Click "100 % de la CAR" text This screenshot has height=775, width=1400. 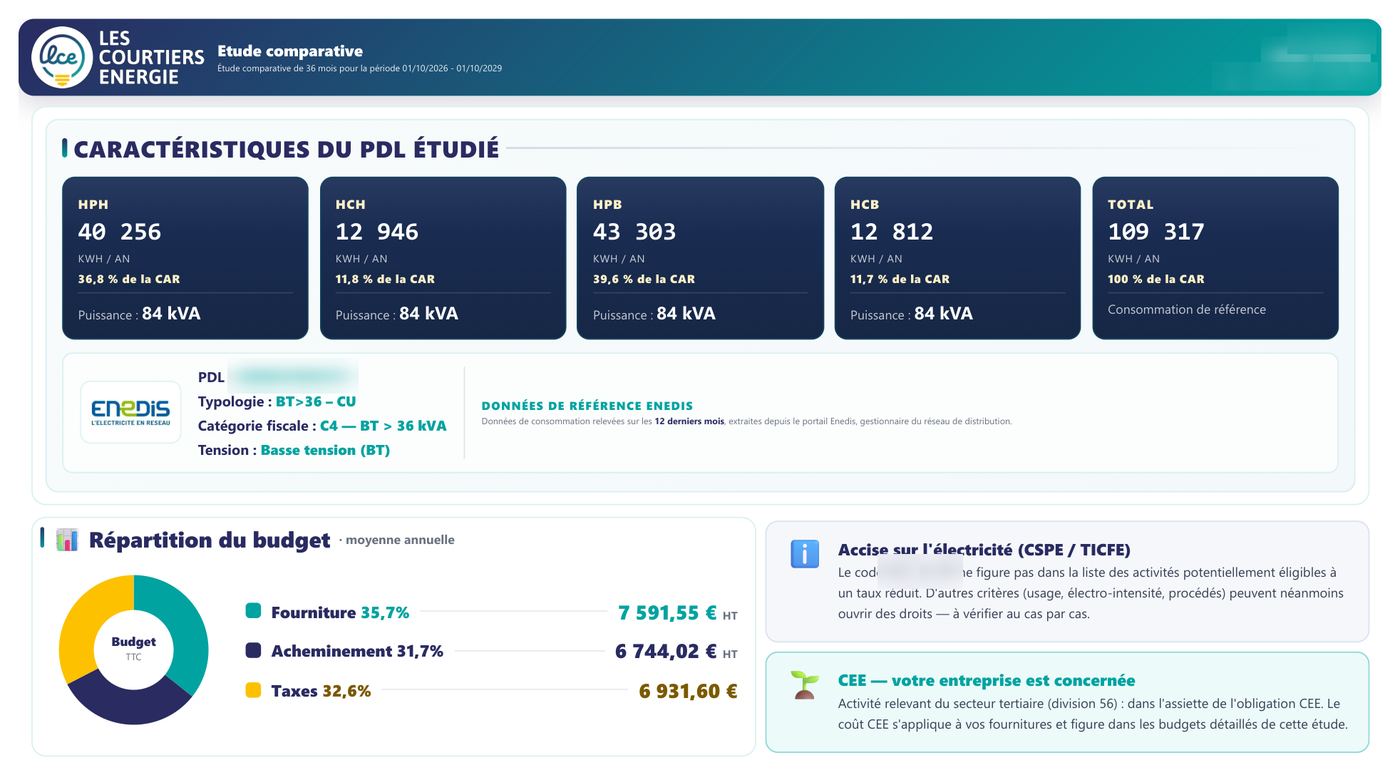click(x=1156, y=279)
